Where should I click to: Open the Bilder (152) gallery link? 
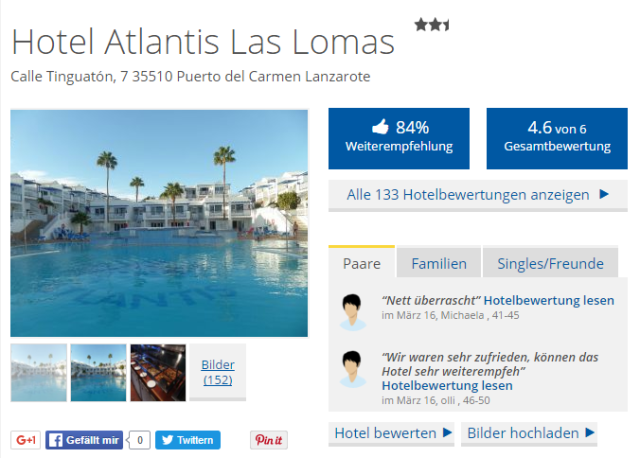coord(217,372)
